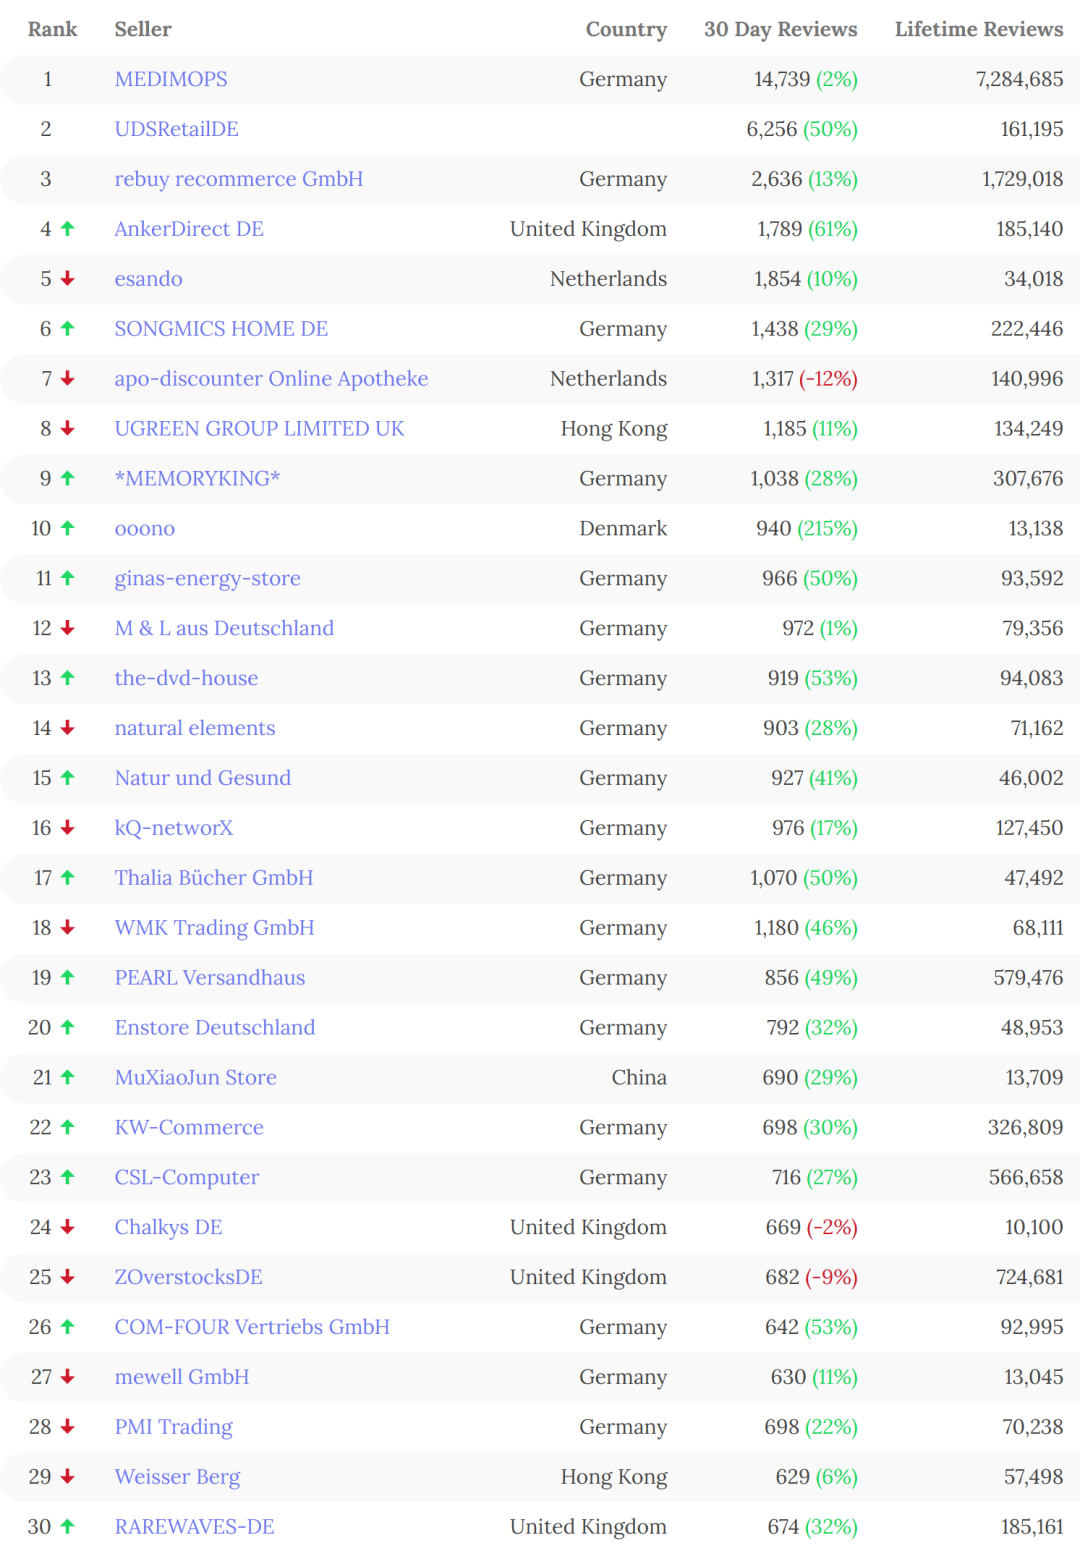Click KW-Commerce seller link

pyautogui.click(x=189, y=1128)
